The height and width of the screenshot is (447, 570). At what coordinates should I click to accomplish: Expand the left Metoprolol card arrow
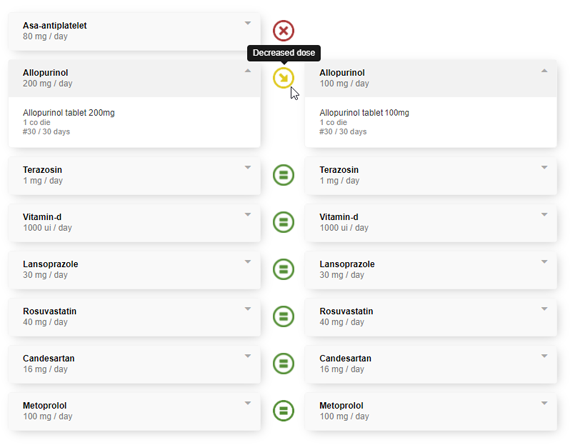[x=248, y=403]
